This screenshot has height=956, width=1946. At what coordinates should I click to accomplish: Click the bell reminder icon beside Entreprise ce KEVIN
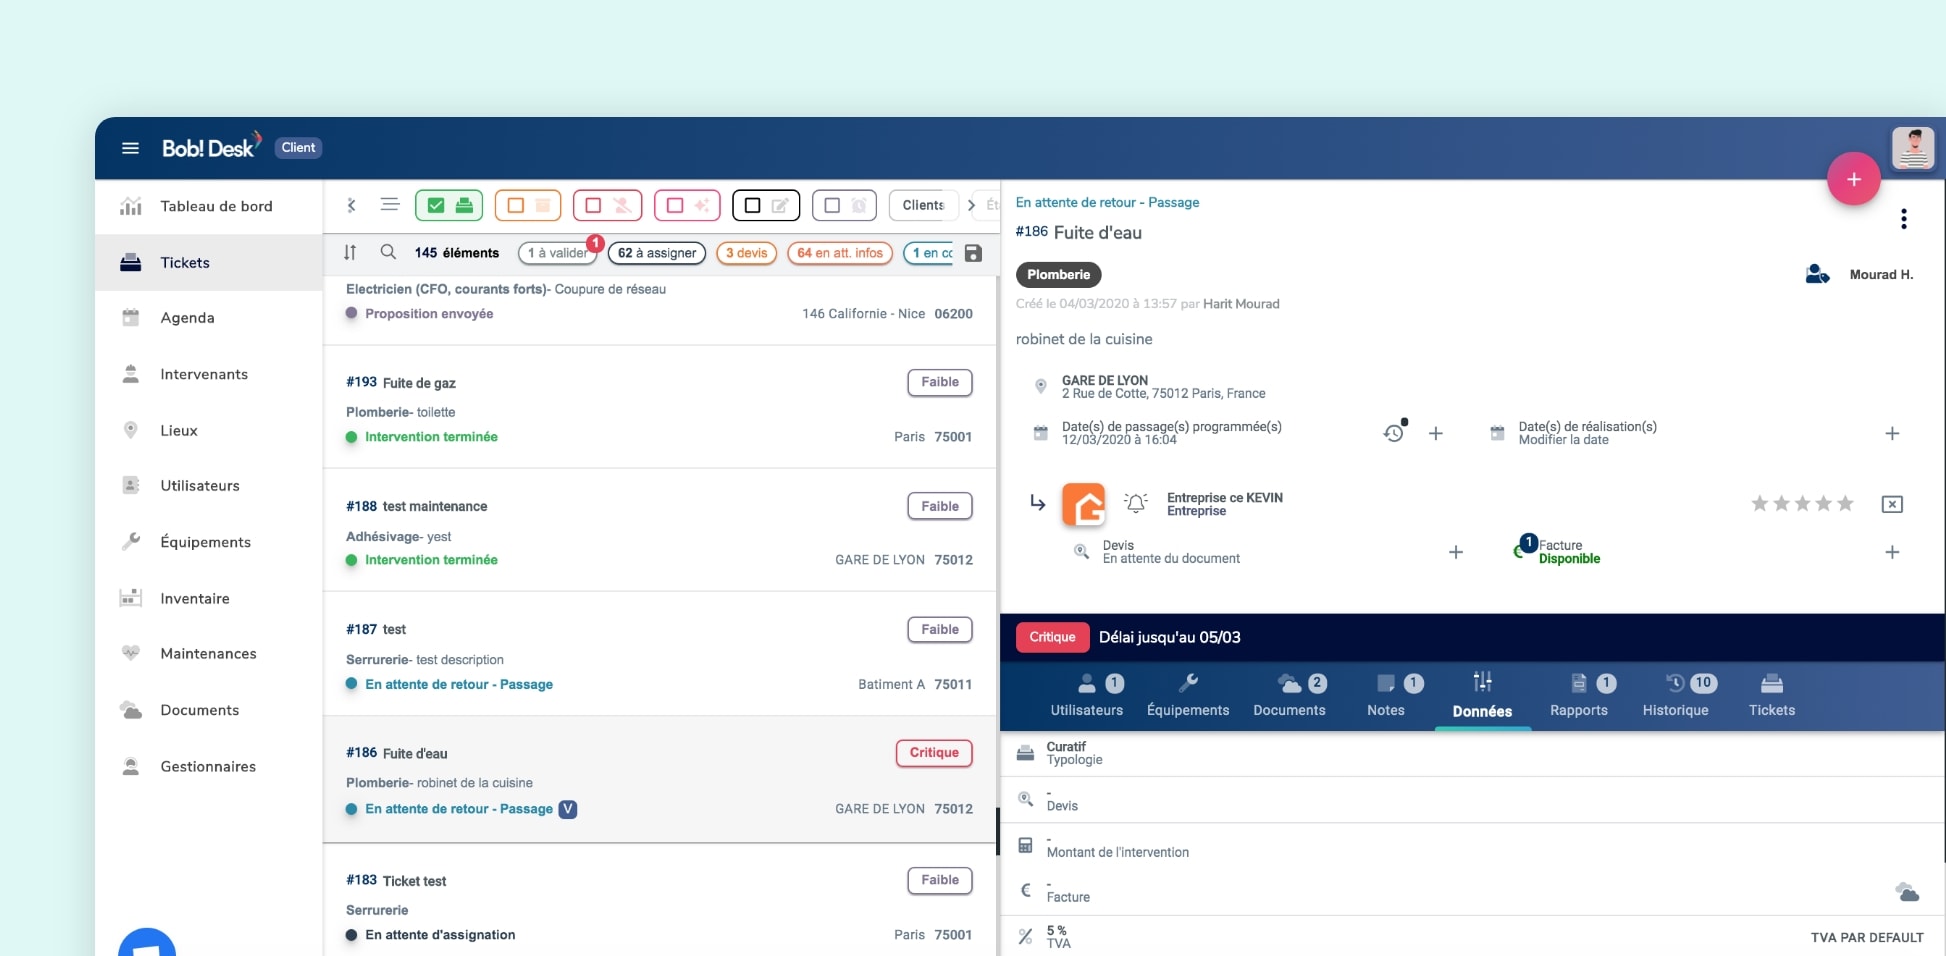(1135, 503)
